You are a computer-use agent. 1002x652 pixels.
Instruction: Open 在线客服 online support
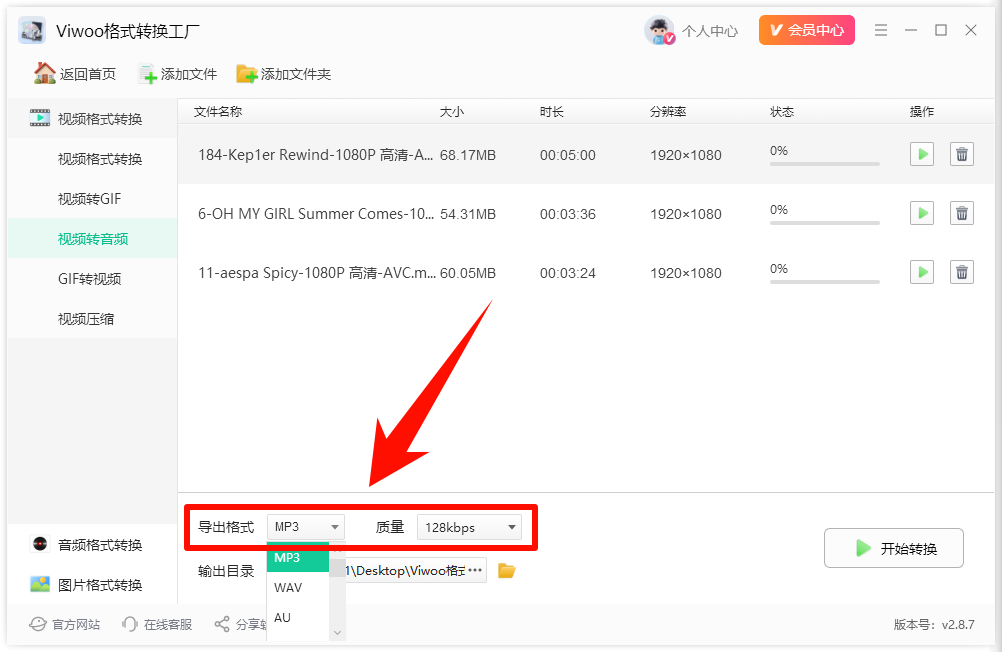(157, 625)
